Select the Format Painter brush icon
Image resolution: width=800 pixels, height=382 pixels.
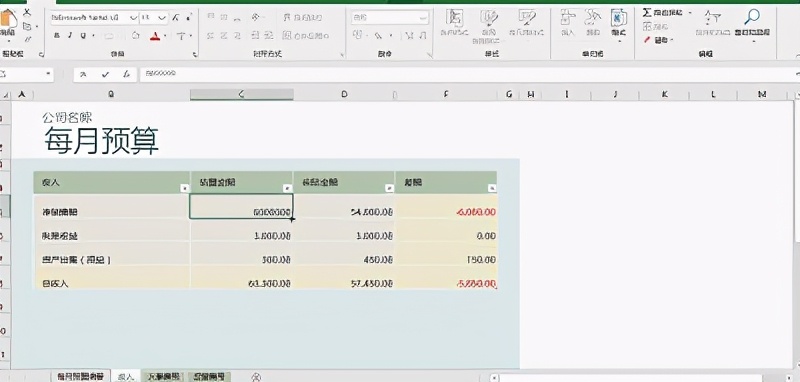pos(28,40)
